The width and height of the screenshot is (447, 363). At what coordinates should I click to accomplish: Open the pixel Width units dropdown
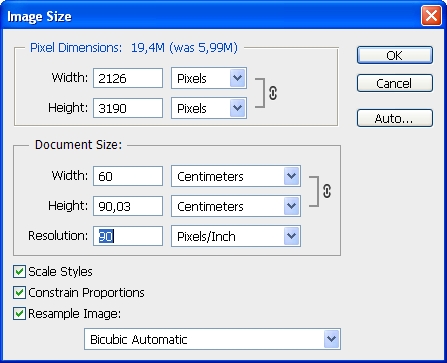(x=209, y=78)
